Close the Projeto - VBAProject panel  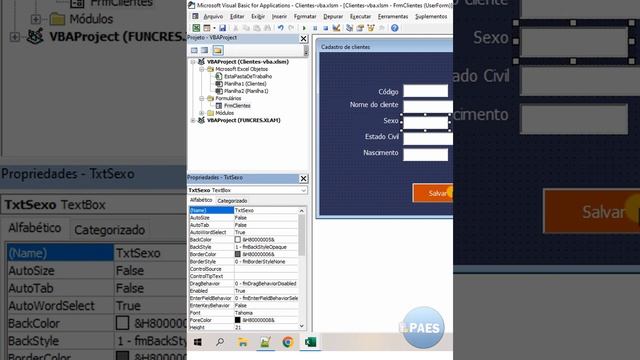[303, 38]
